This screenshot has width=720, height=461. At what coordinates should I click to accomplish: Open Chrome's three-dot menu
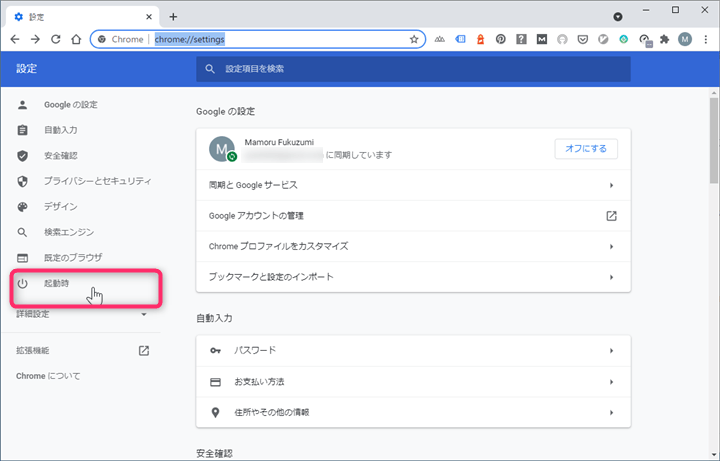(706, 39)
